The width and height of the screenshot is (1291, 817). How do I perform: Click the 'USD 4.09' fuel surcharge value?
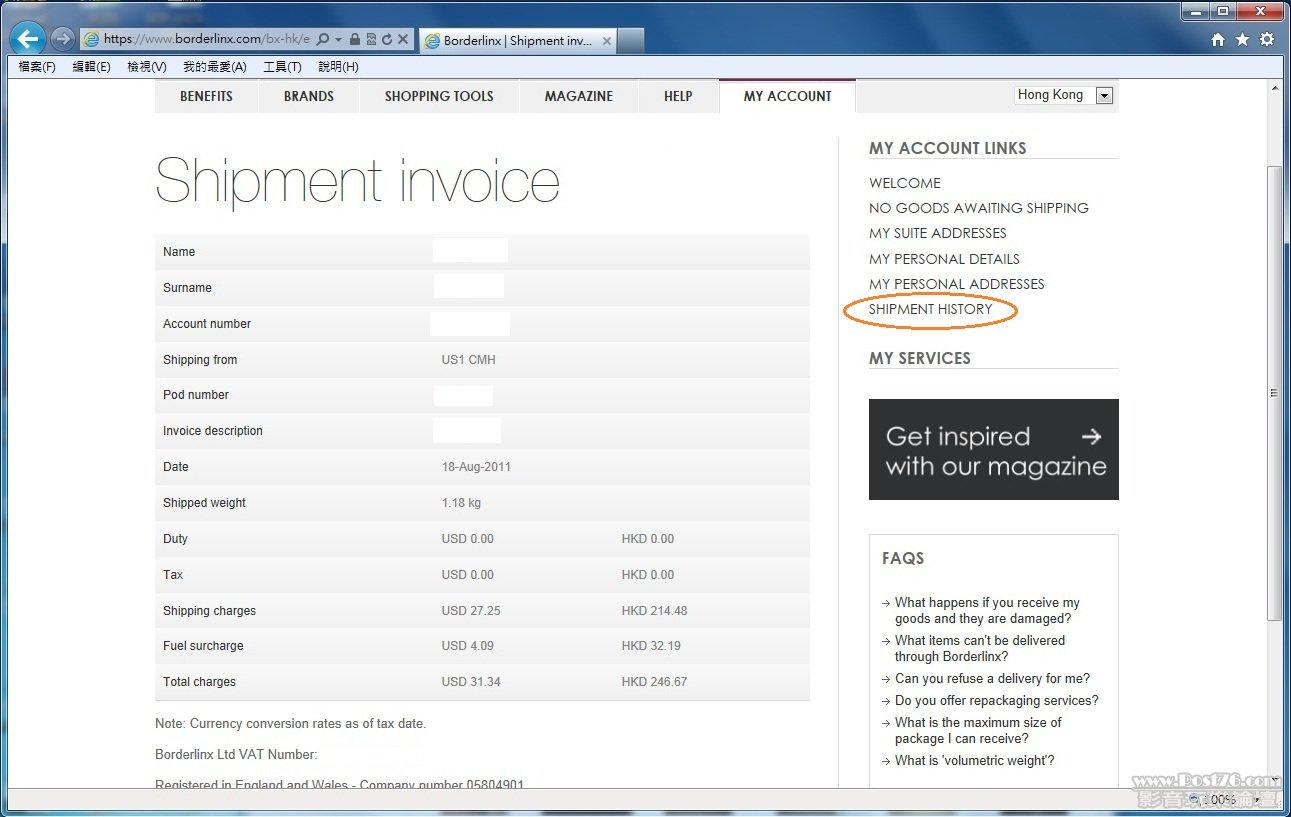[468, 646]
